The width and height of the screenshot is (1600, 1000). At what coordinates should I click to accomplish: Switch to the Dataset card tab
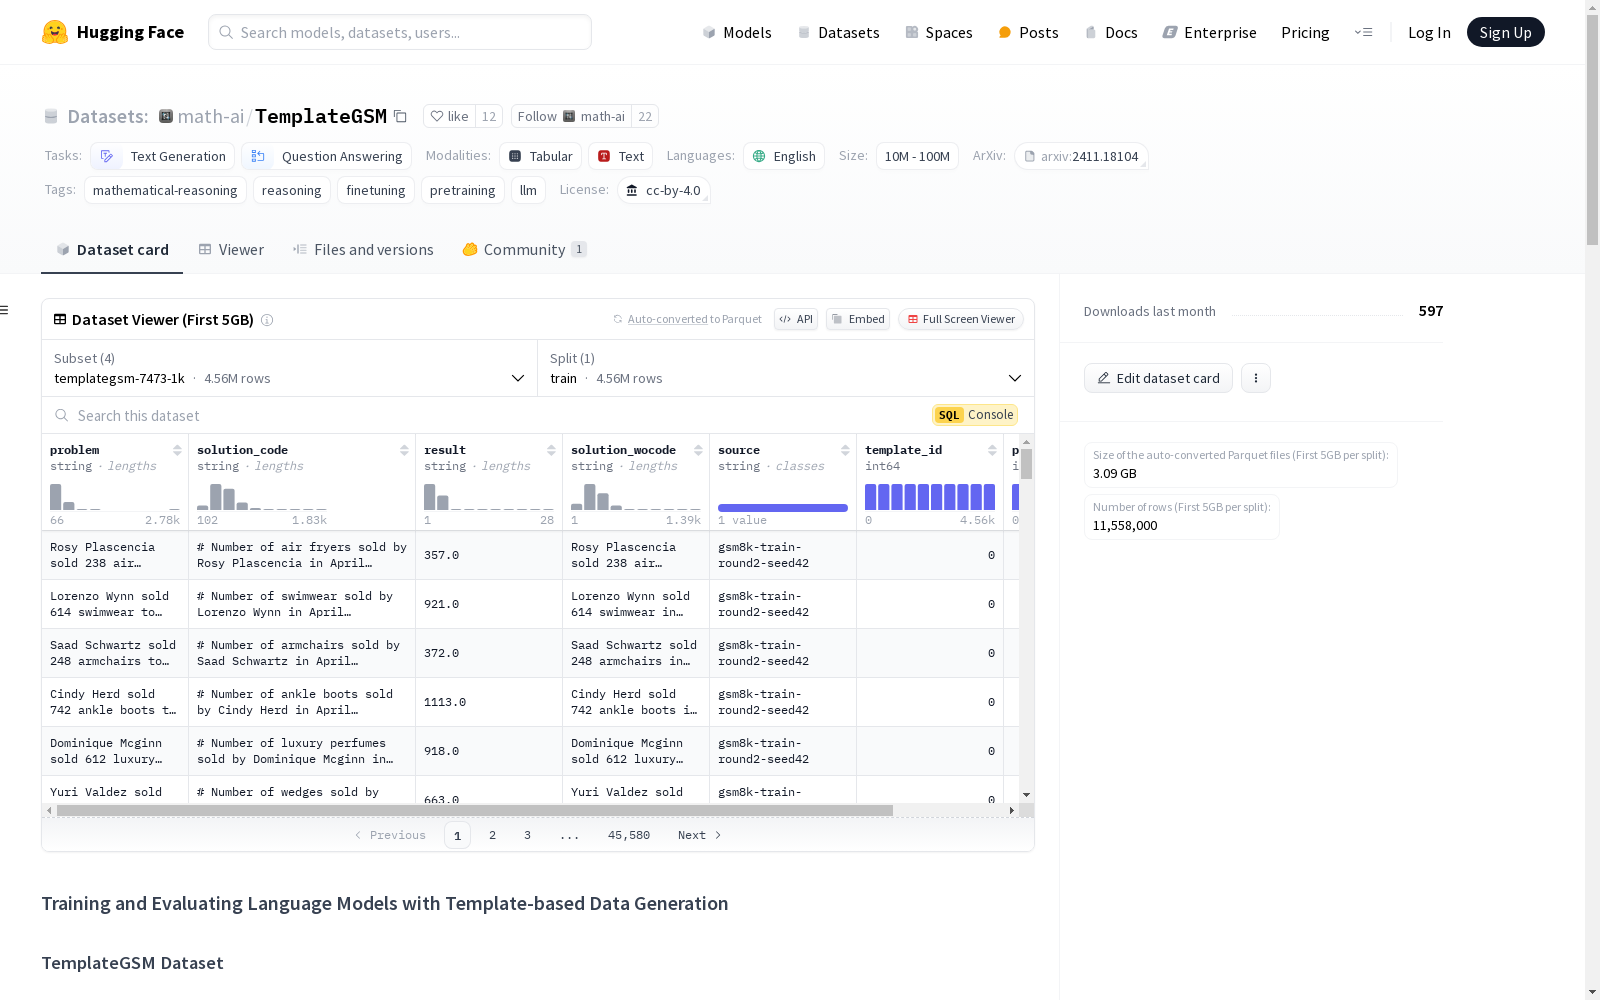[112, 250]
